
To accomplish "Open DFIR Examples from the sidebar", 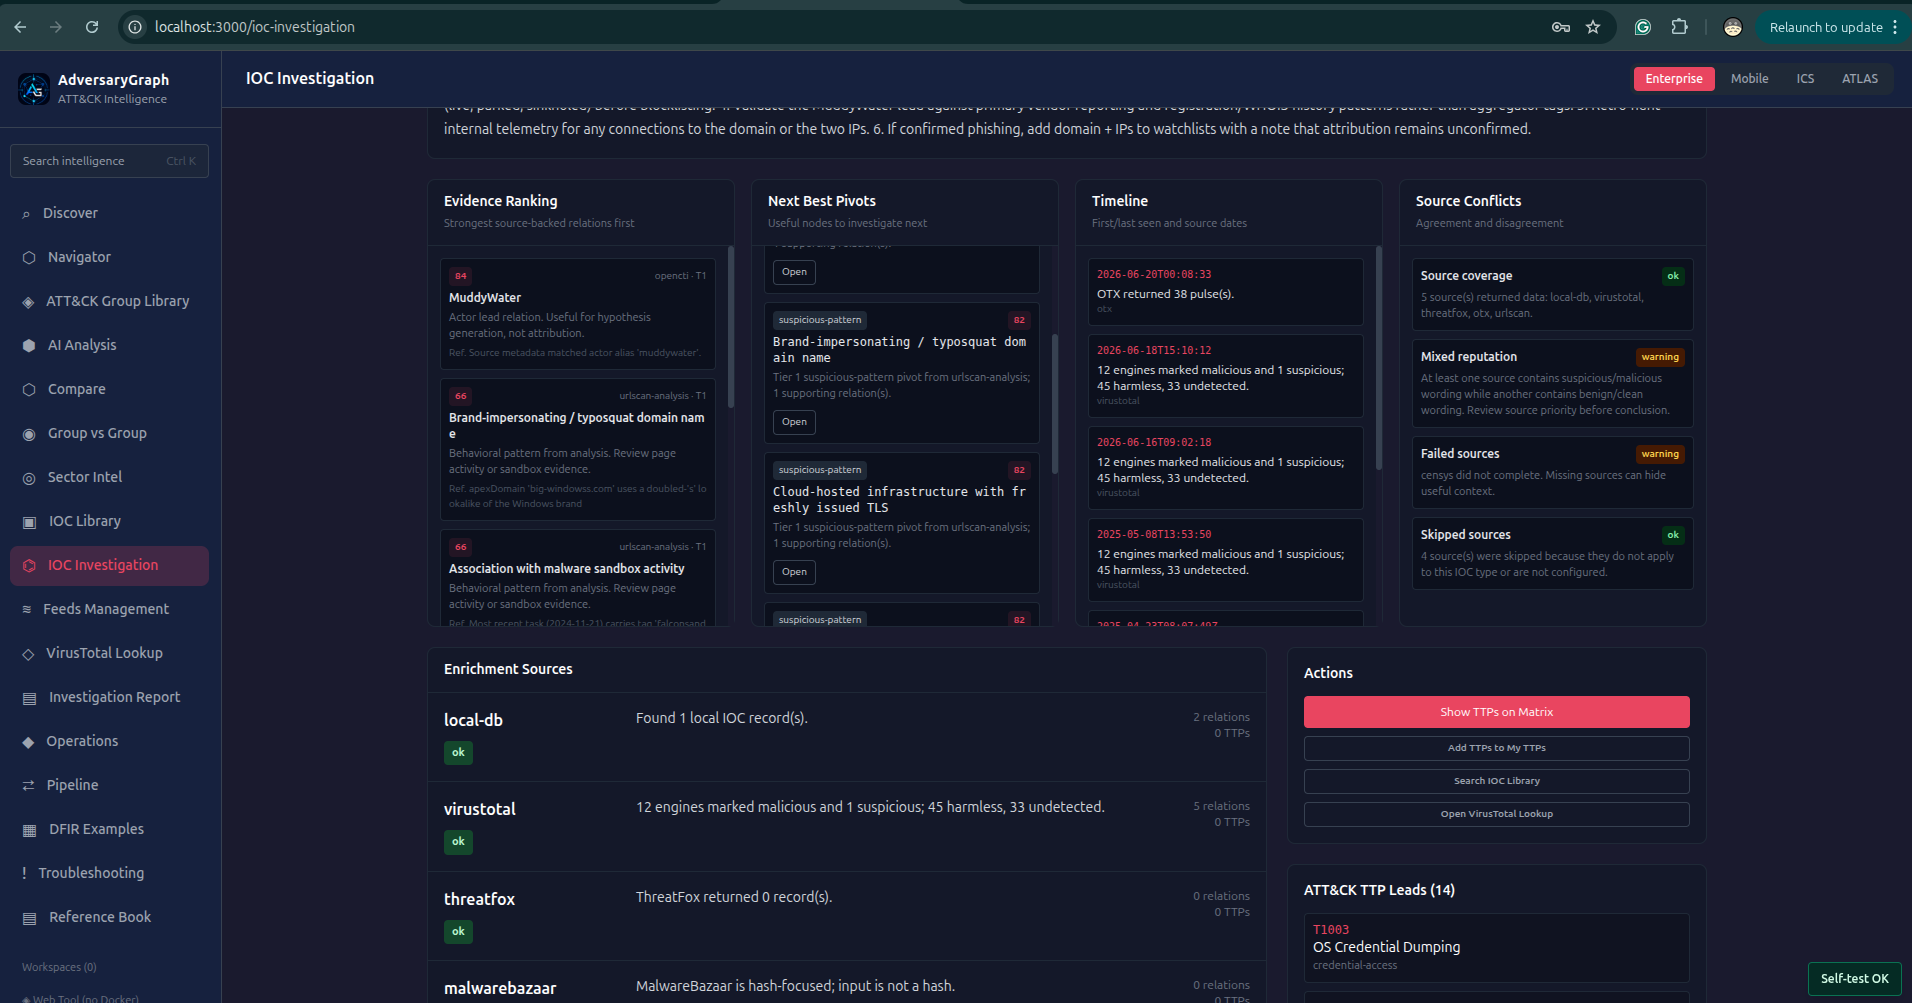I will click(x=109, y=830).
